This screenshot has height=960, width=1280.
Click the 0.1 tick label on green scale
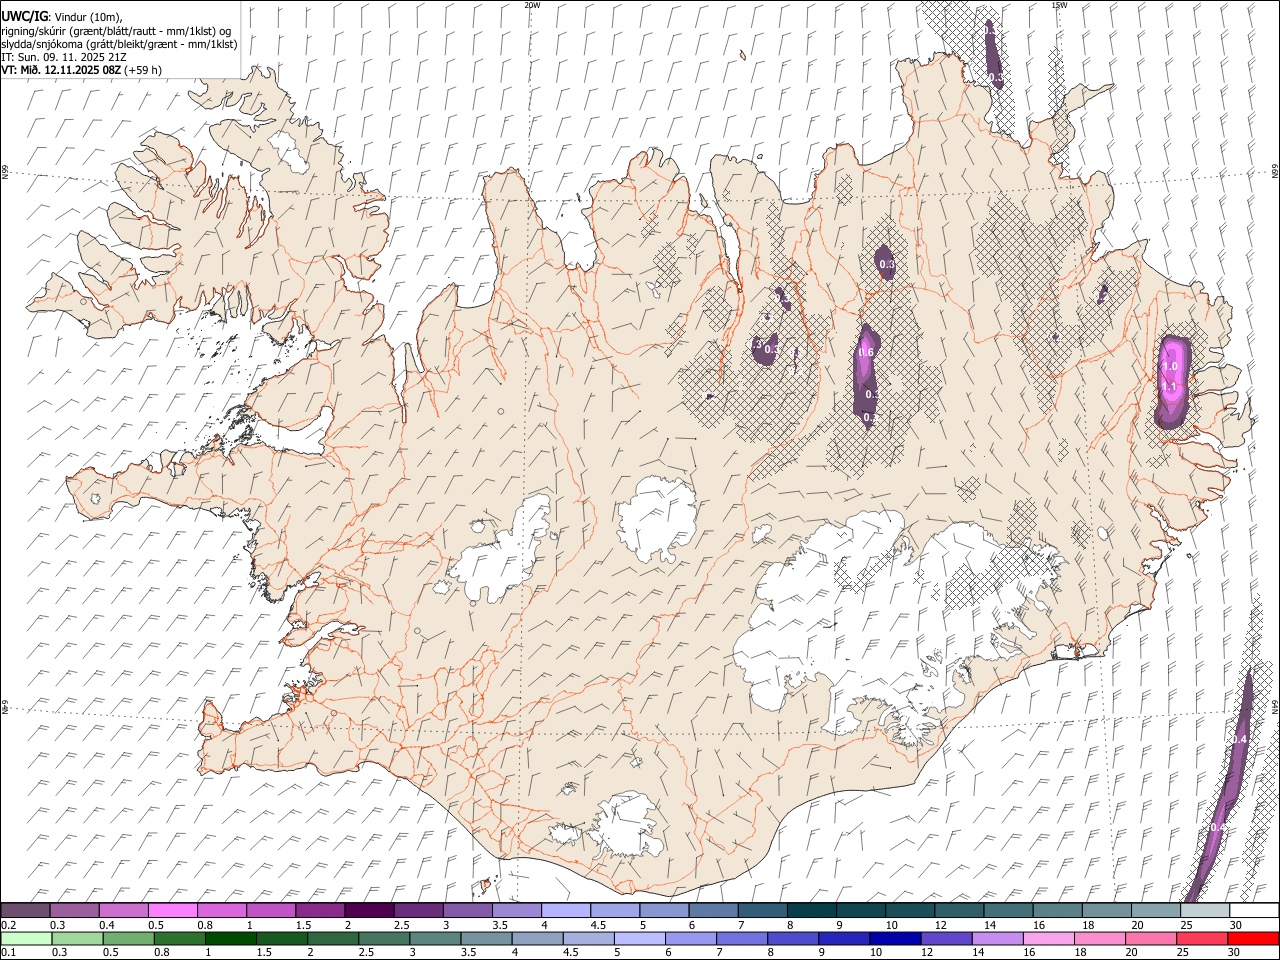coord(8,952)
